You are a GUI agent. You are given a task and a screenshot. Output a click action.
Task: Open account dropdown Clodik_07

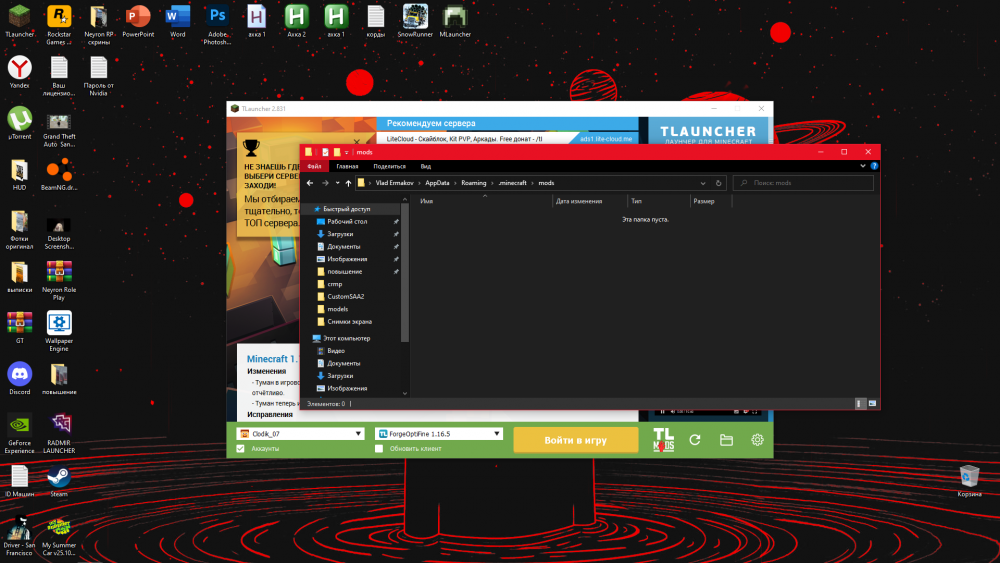[x=300, y=434]
